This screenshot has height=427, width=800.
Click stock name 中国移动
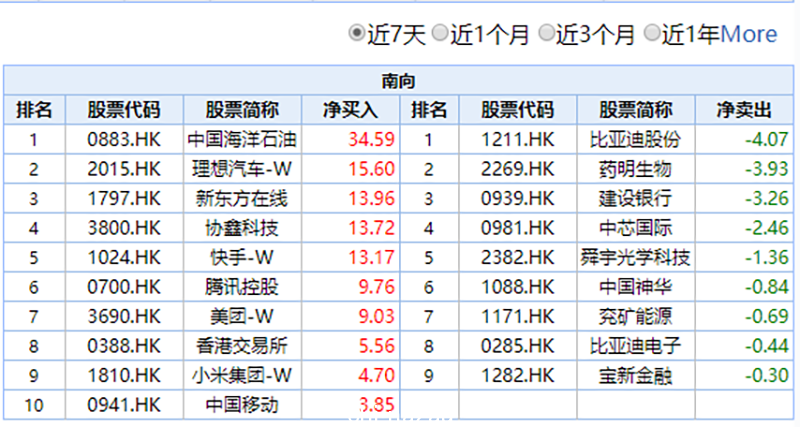click(x=242, y=405)
